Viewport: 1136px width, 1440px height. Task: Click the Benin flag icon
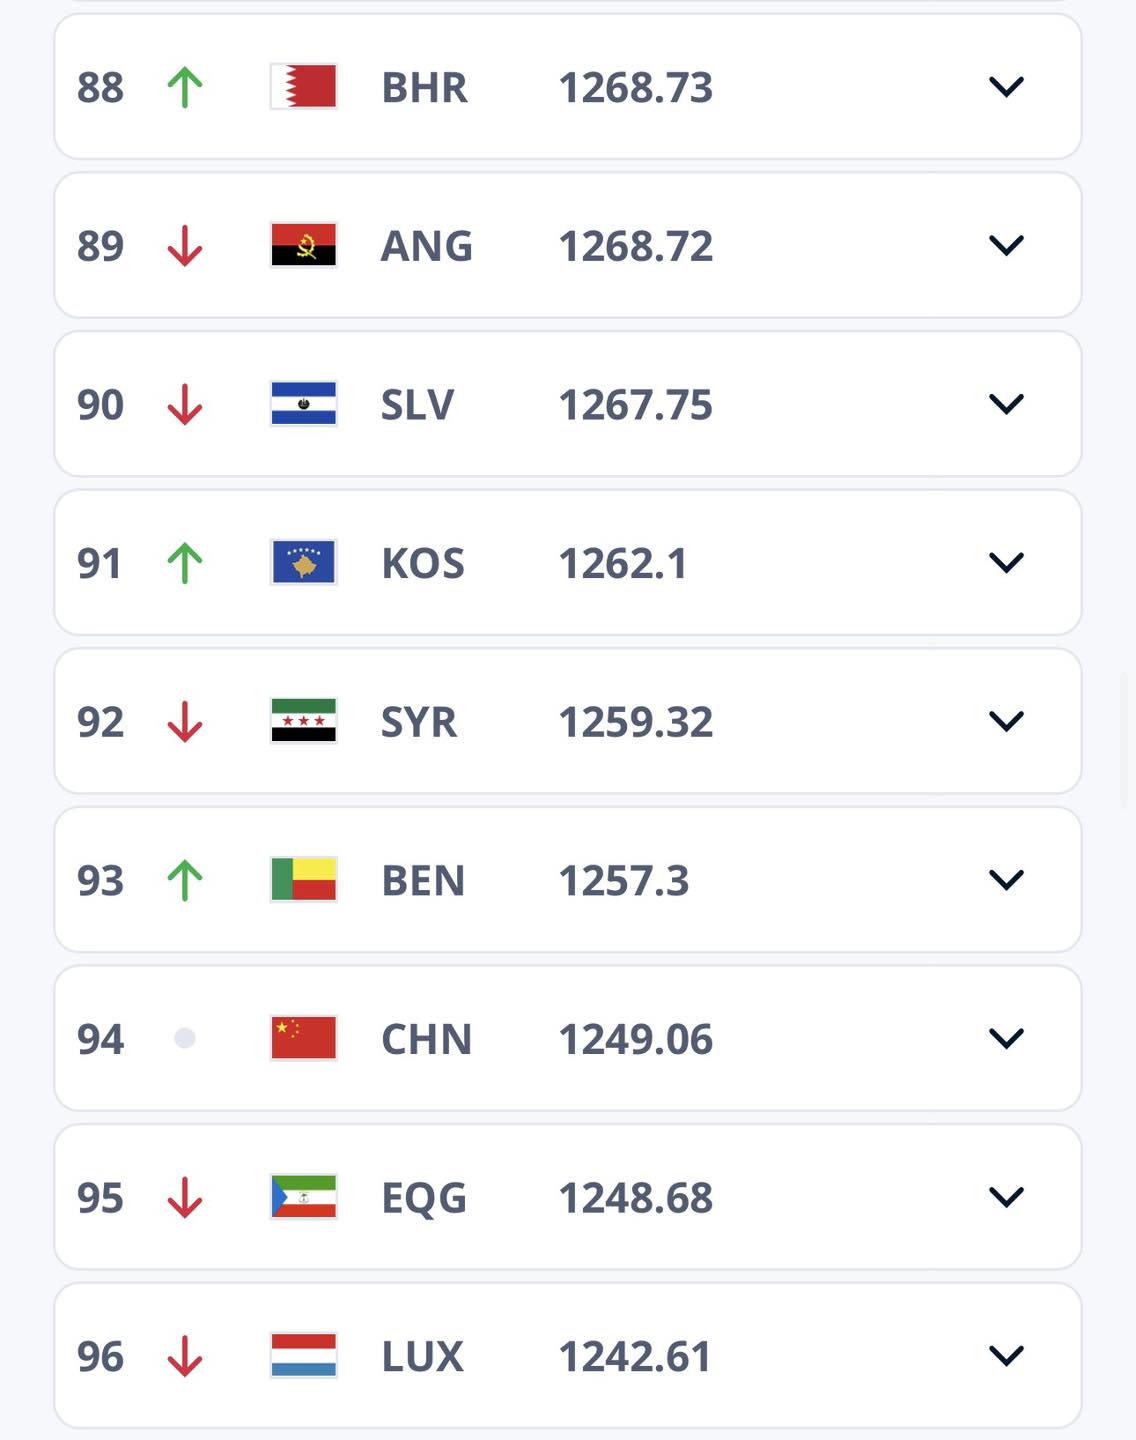pyautogui.click(x=304, y=880)
